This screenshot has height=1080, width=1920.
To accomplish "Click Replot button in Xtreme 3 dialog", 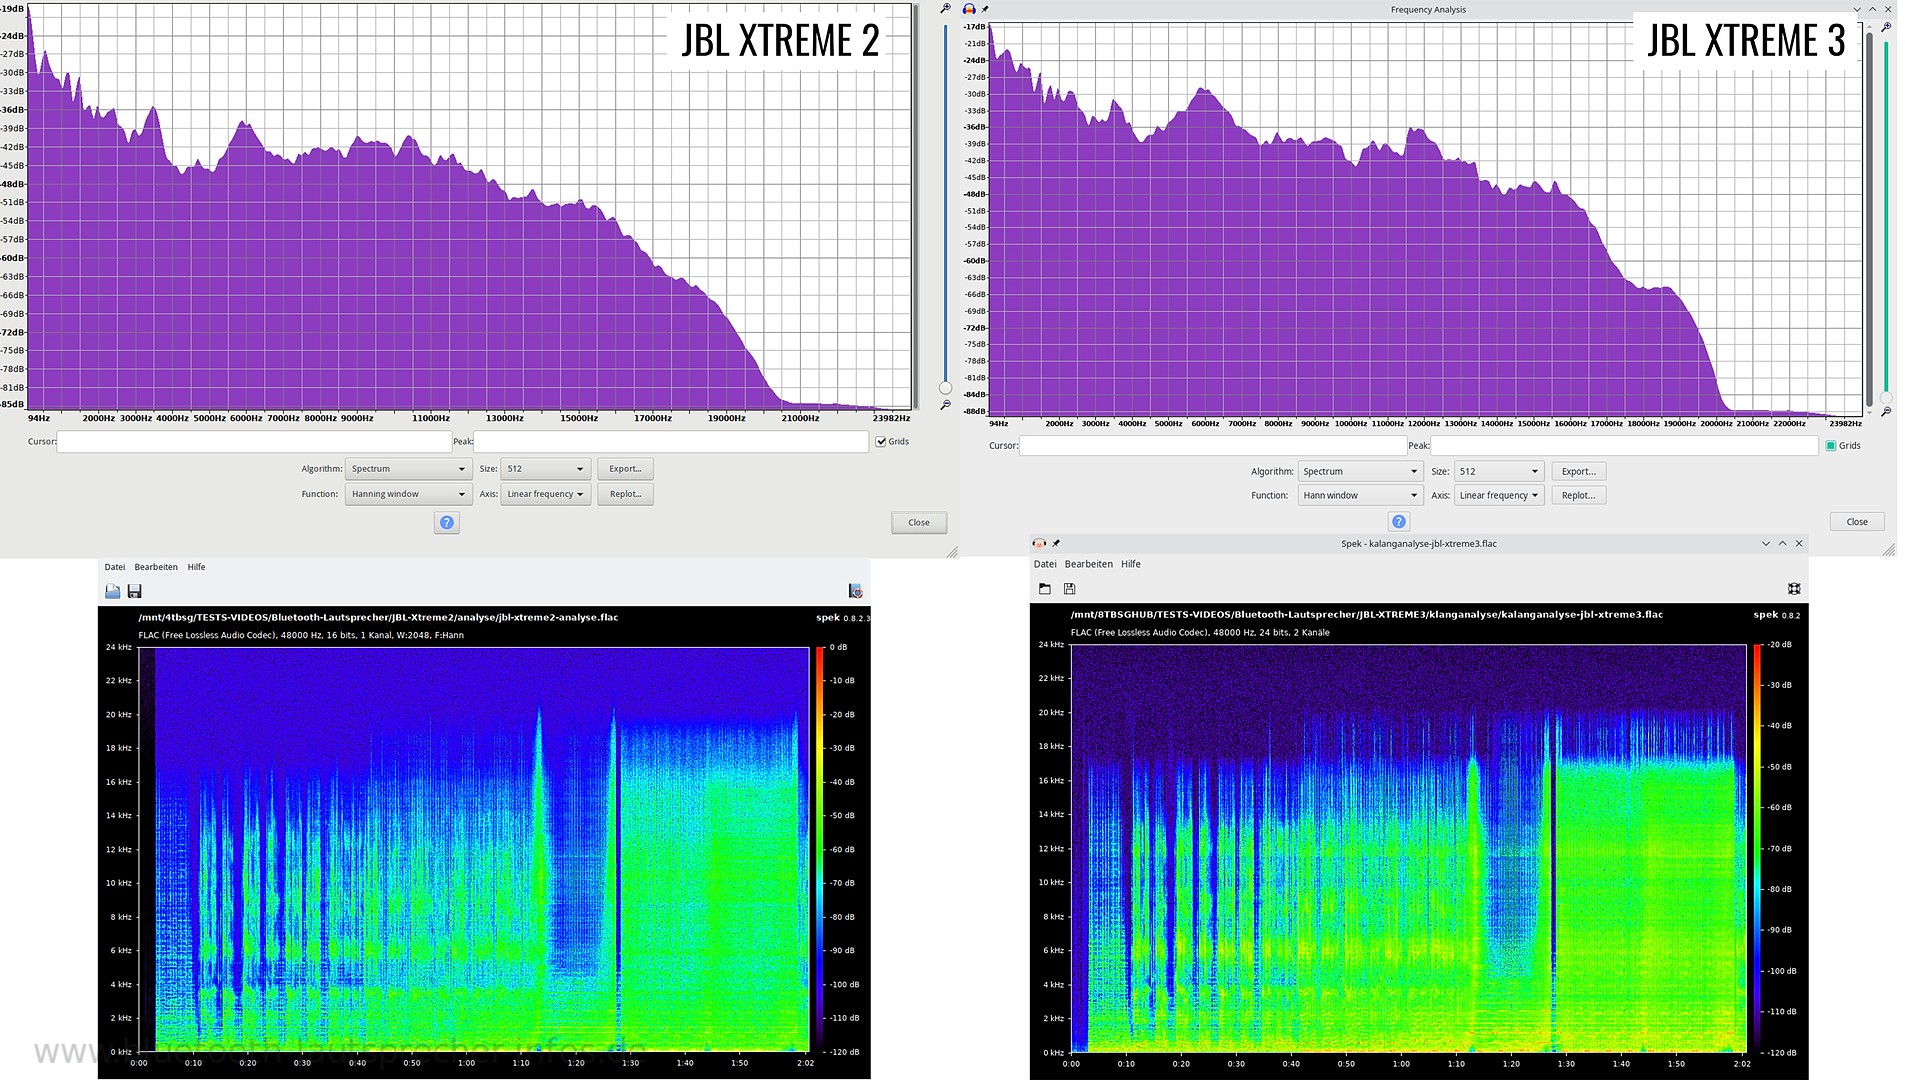I will [1579, 495].
